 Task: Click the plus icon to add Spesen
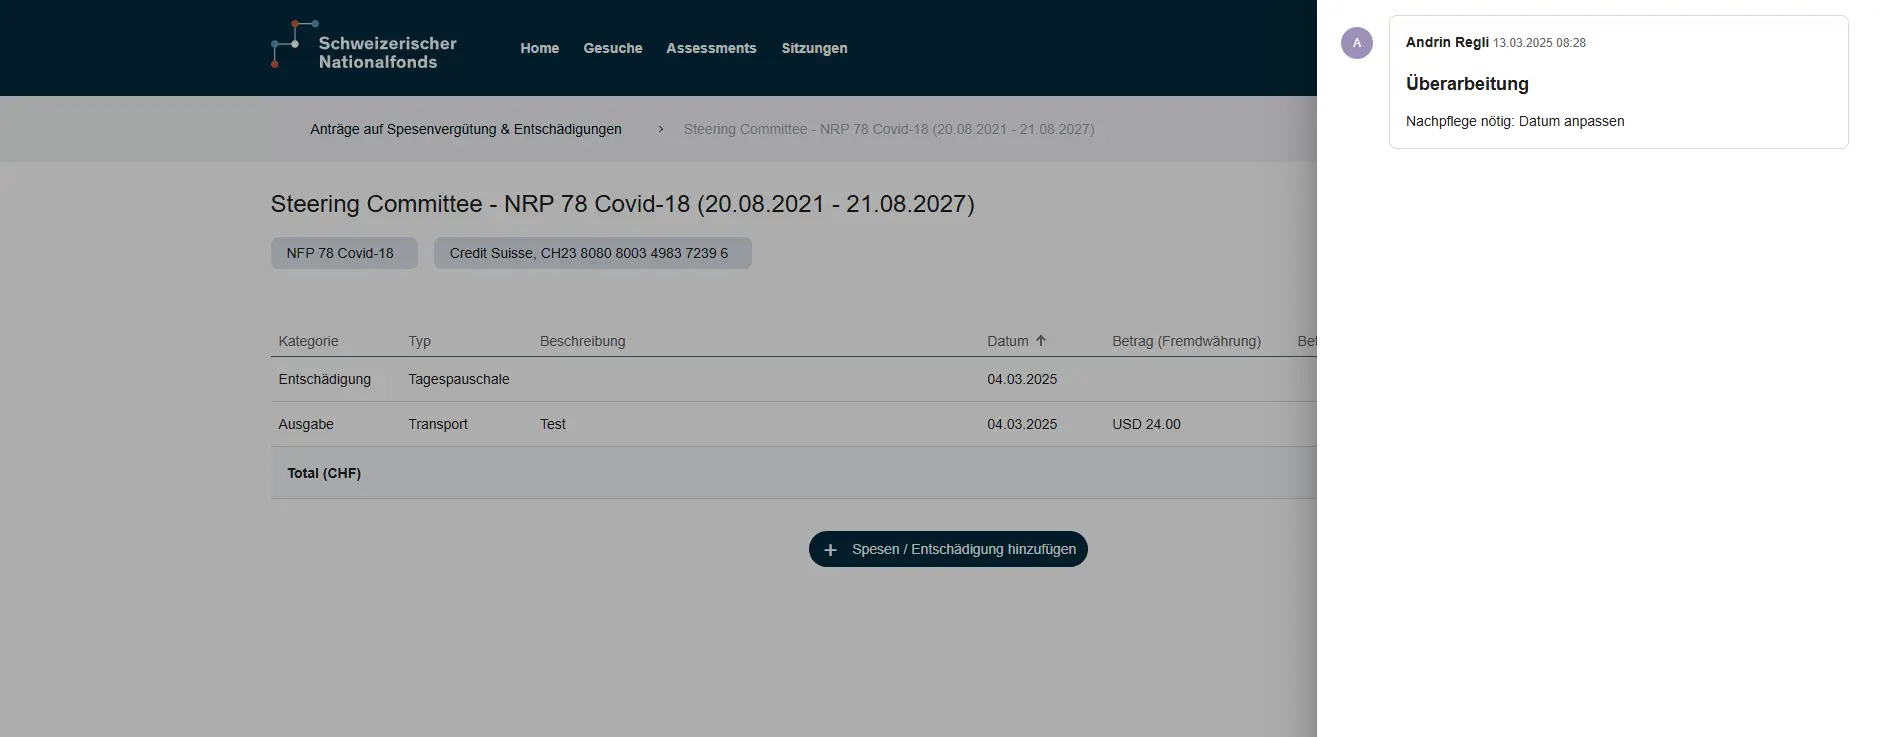pos(830,550)
